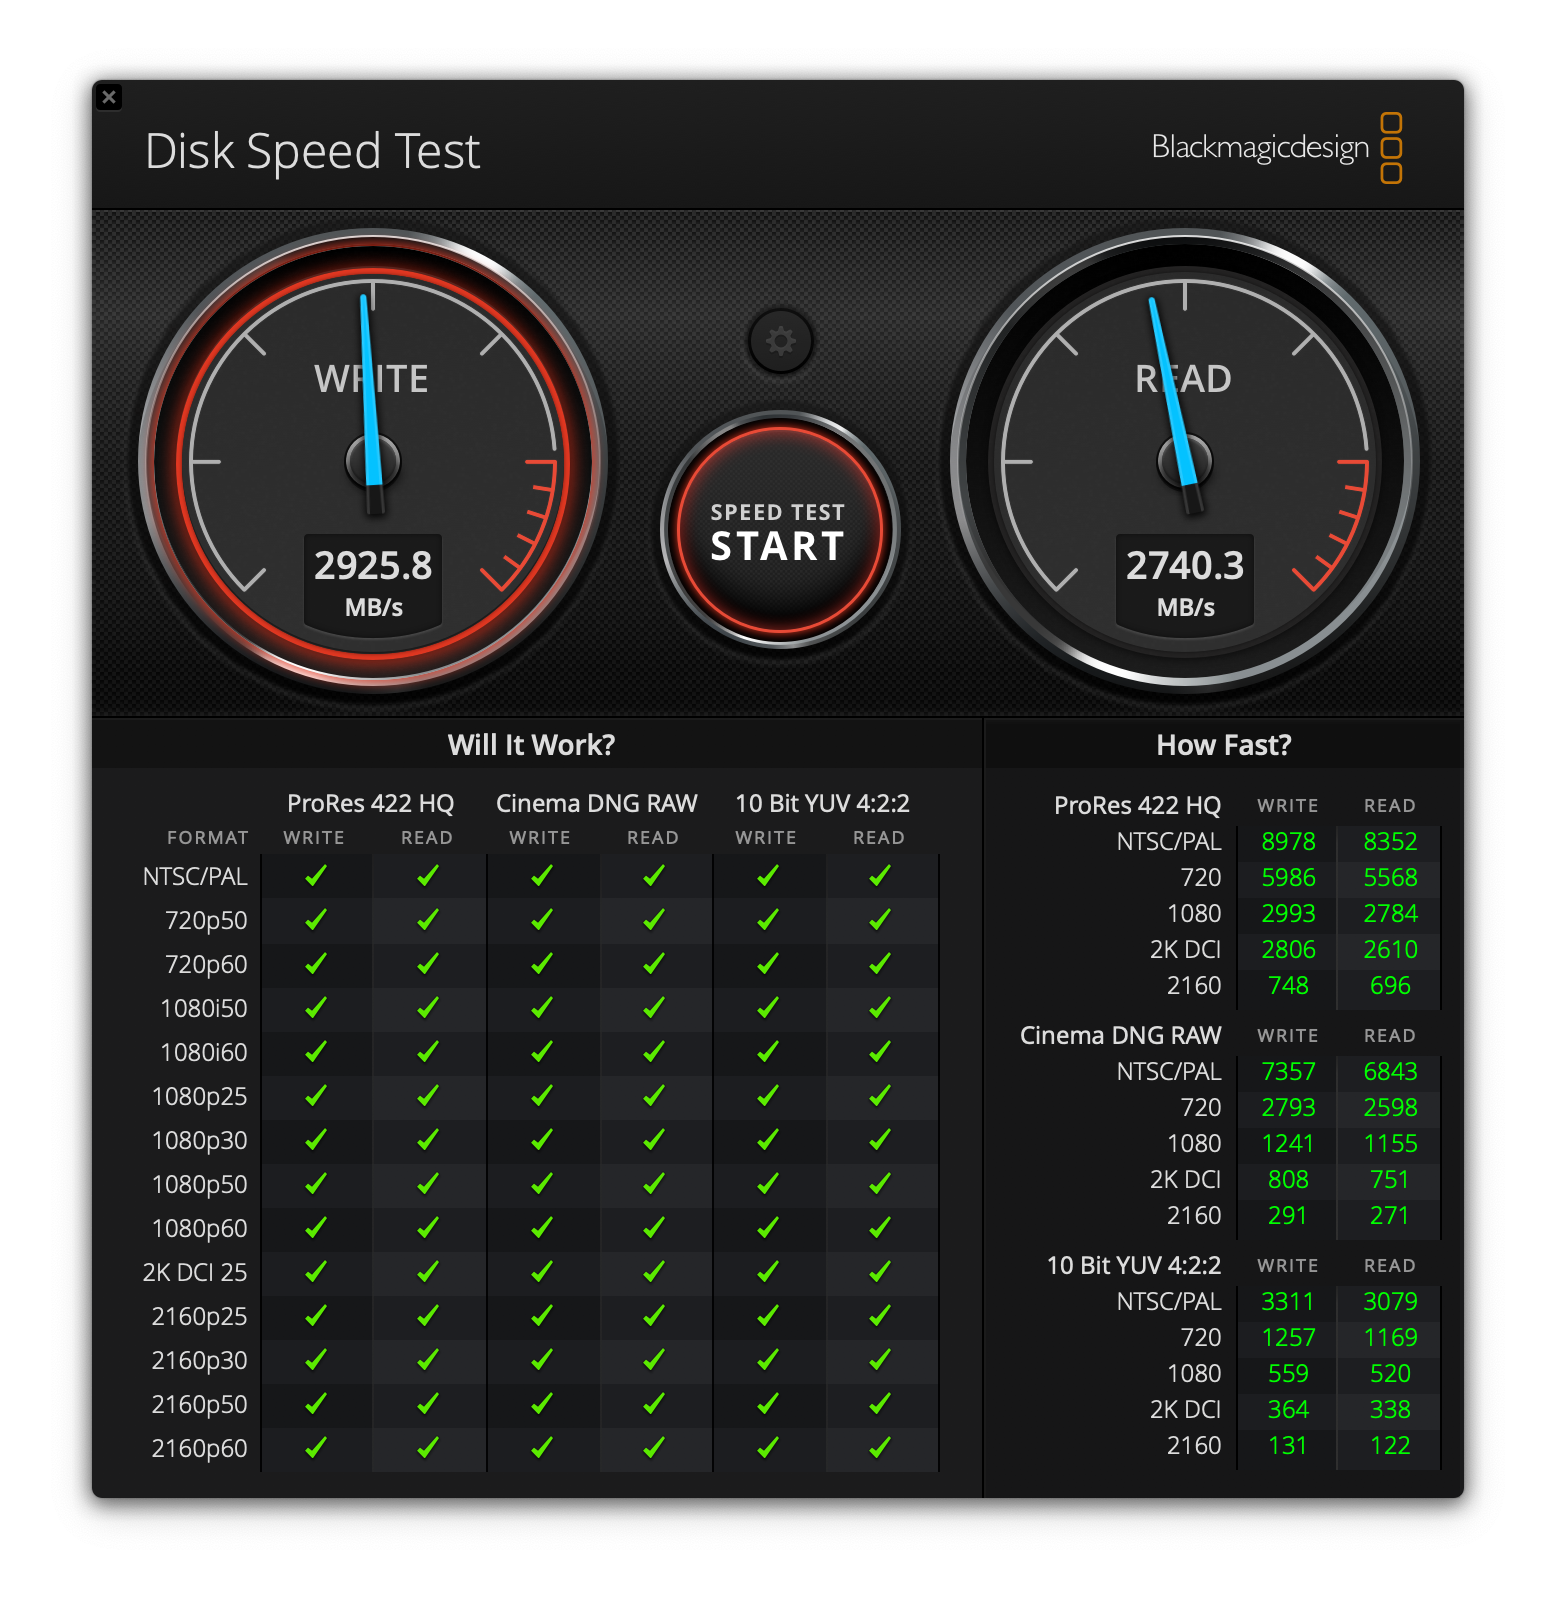Click ProRes 1080 read value 2784

pos(1390,914)
